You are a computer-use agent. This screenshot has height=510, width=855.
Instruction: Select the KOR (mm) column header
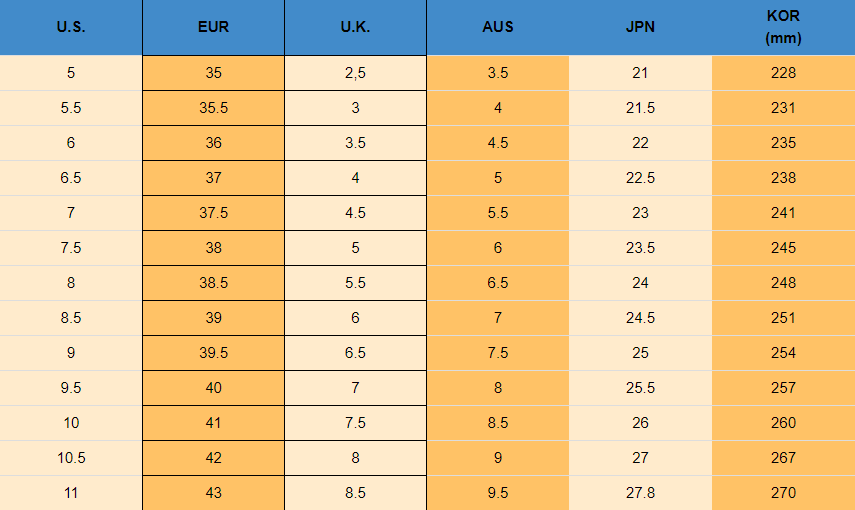783,27
